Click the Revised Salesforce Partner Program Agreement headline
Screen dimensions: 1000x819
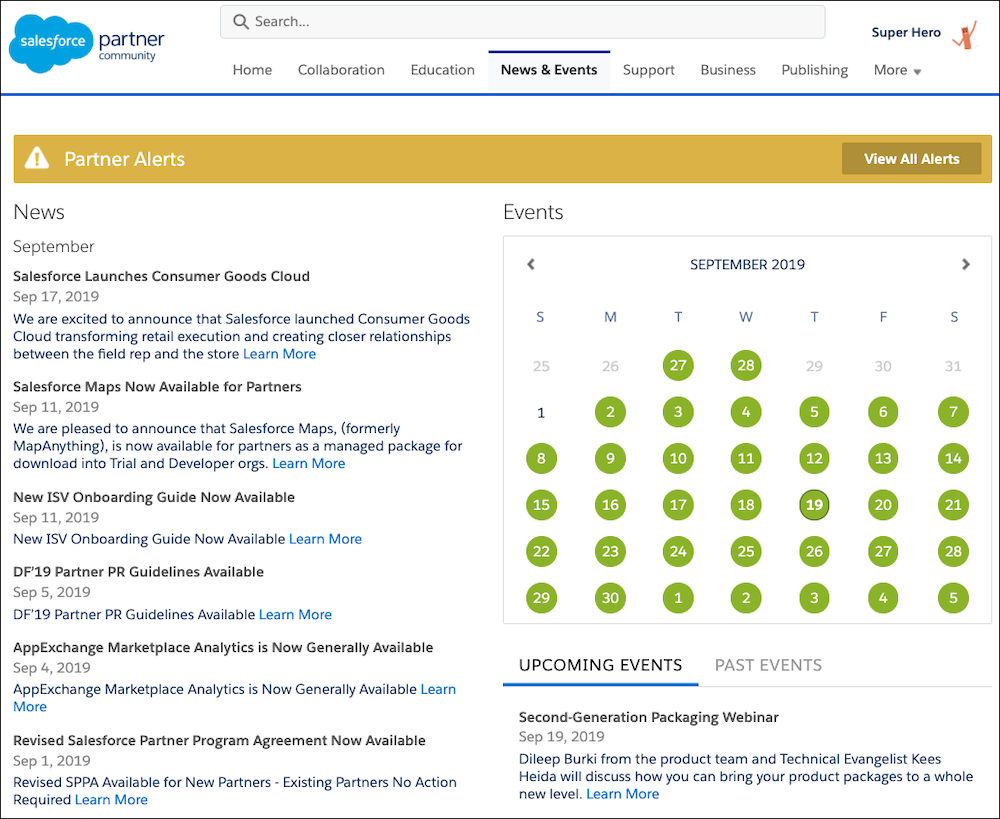tap(219, 741)
